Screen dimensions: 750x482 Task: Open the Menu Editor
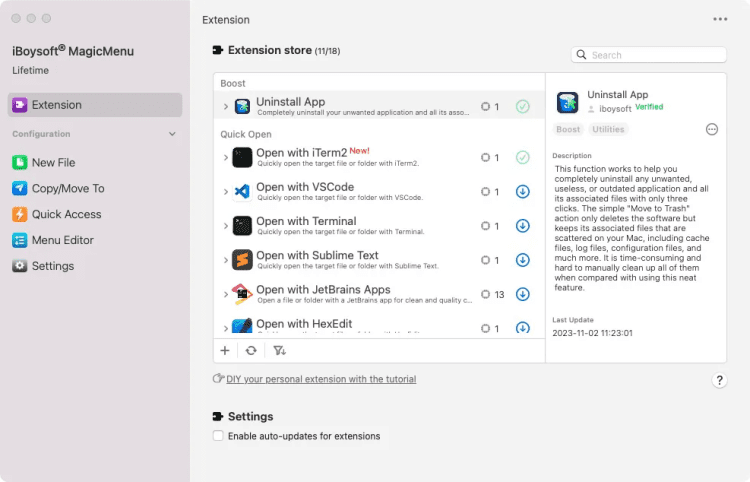[53, 240]
